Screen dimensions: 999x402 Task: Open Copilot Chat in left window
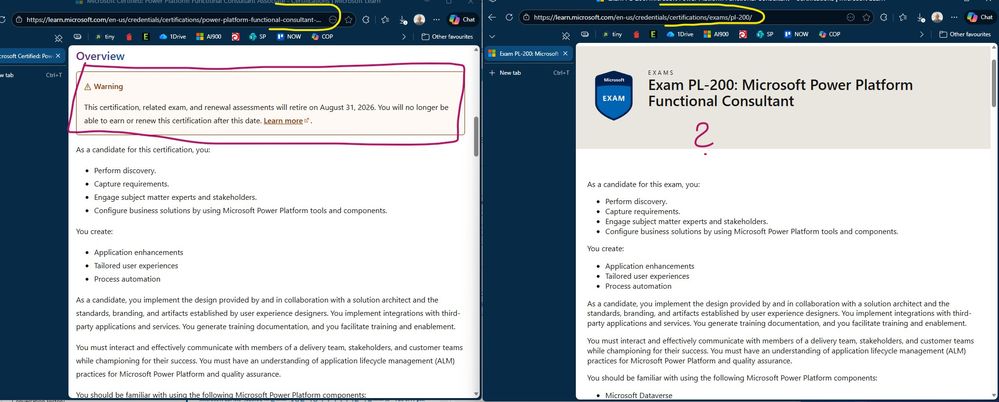tap(462, 19)
